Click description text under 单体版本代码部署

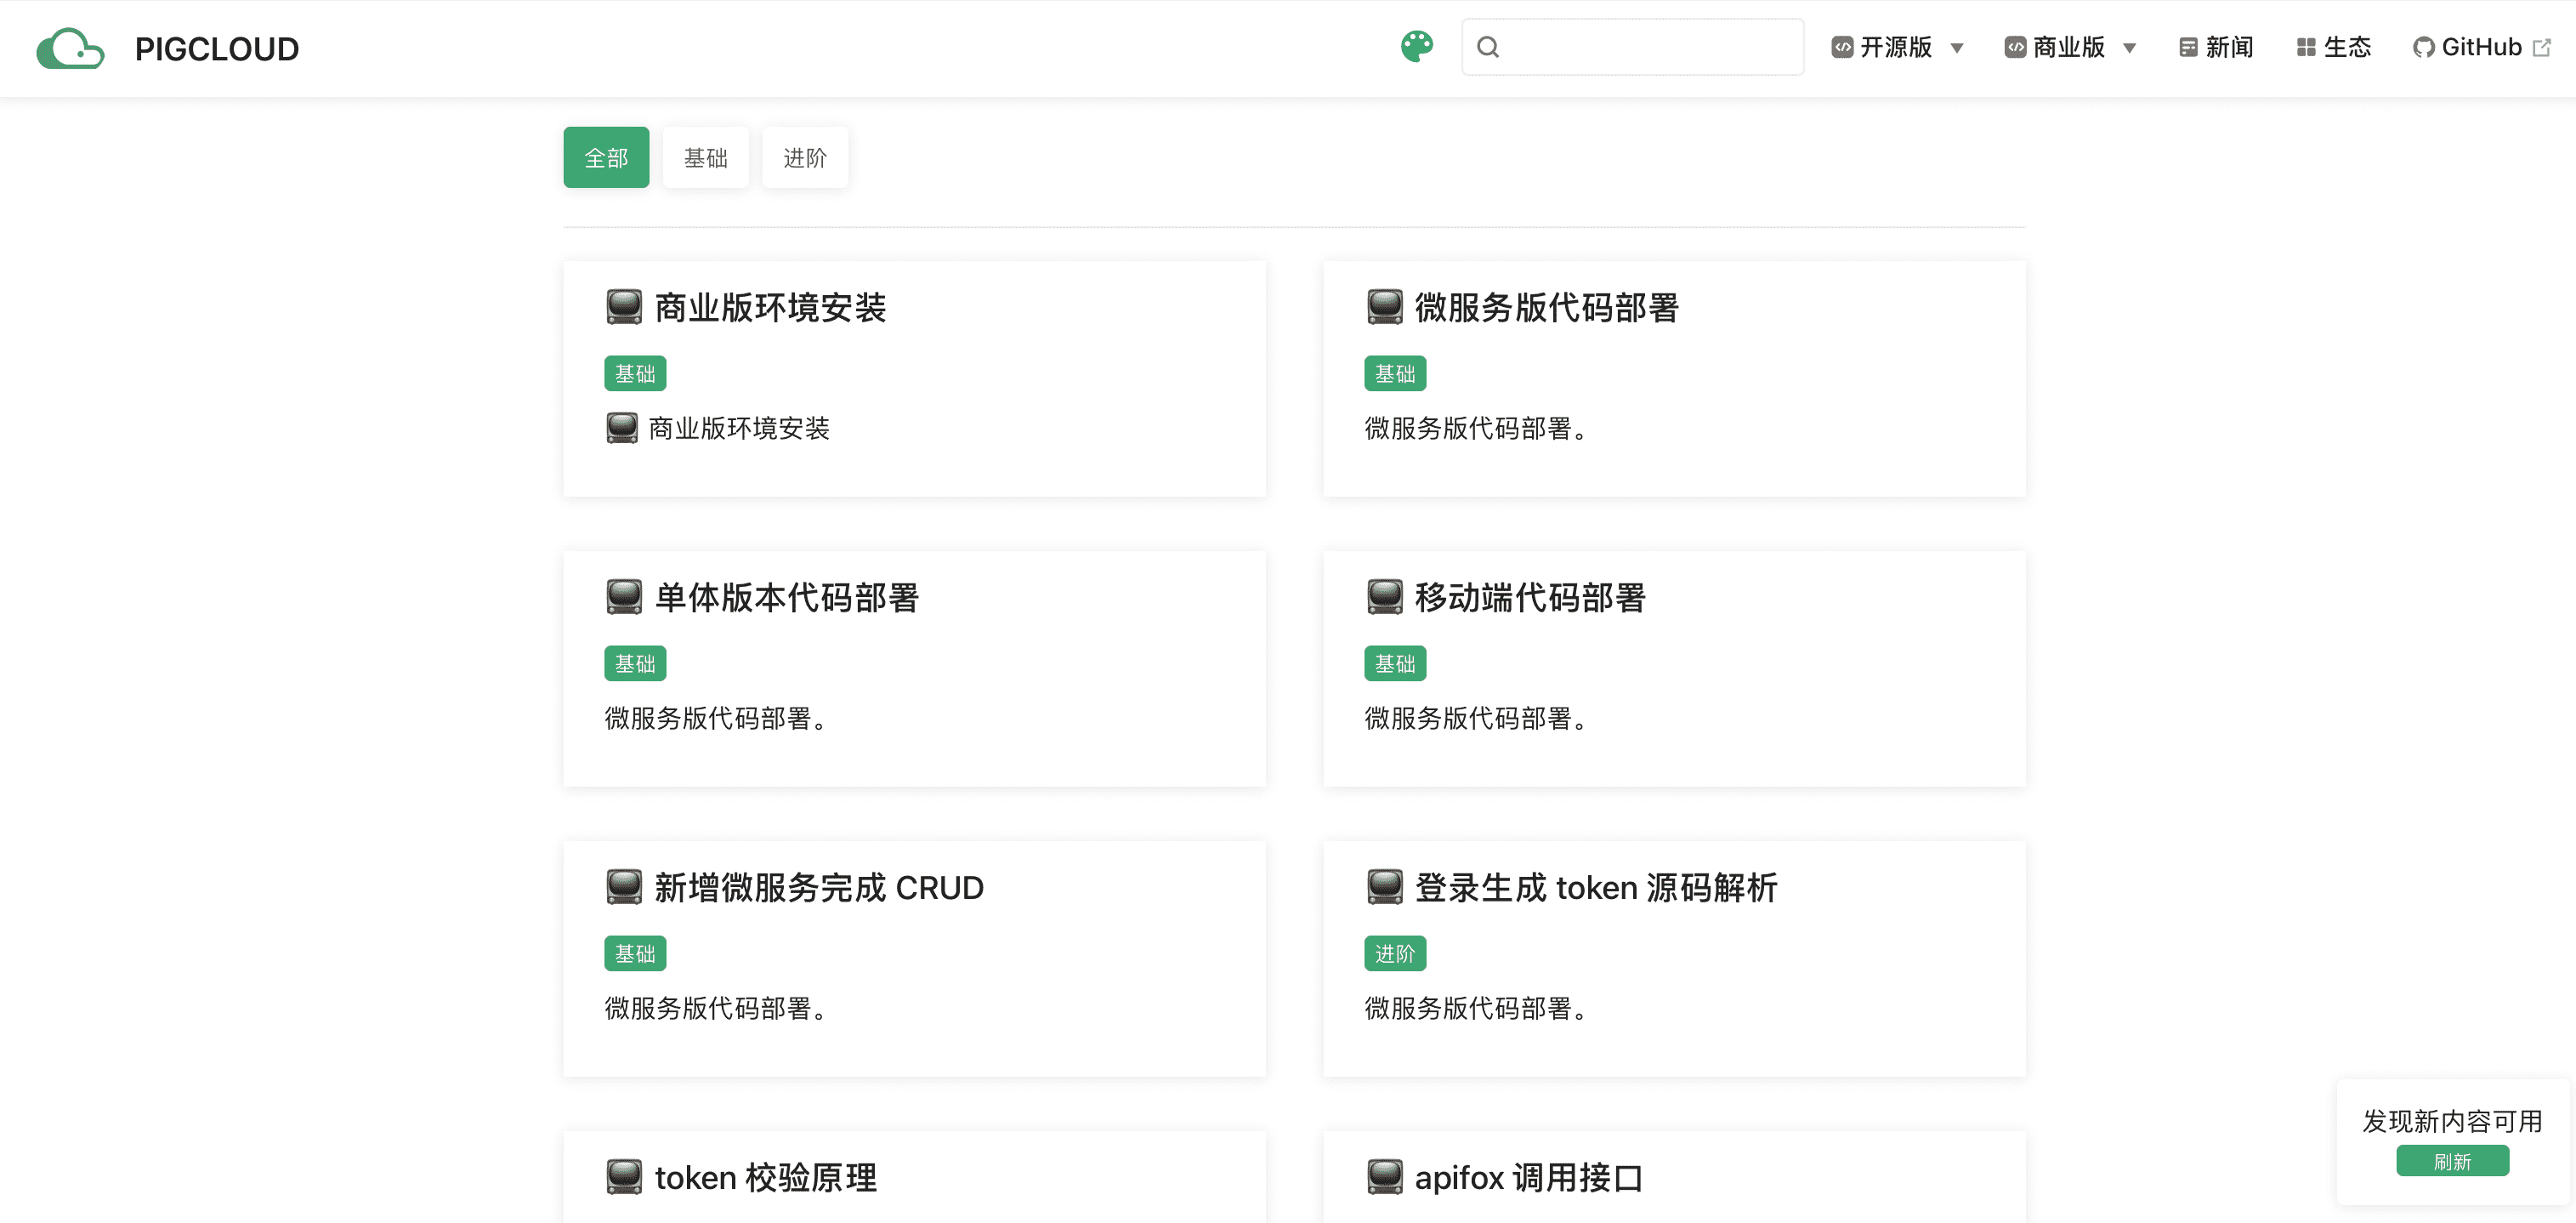pos(715,718)
